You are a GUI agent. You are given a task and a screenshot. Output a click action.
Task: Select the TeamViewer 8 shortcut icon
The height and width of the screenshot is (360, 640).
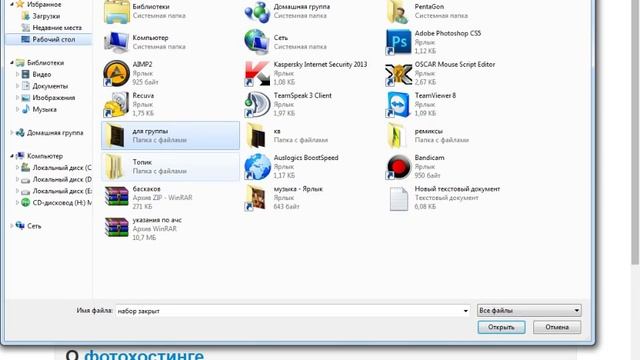pyautogui.click(x=398, y=104)
